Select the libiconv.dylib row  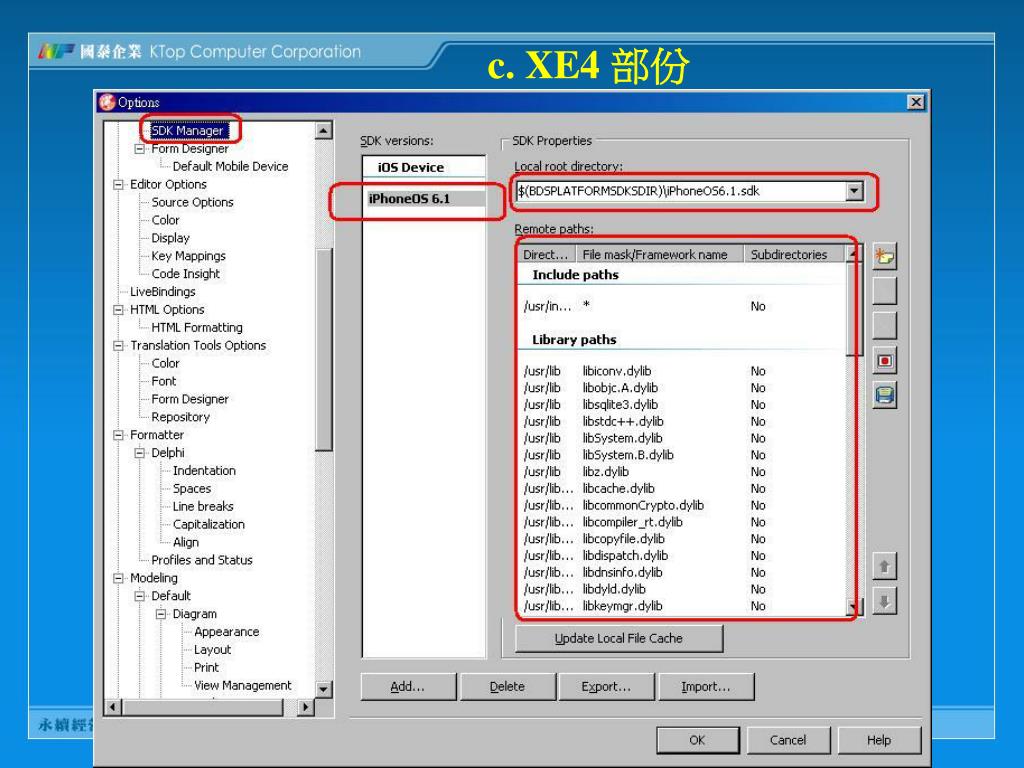(682, 371)
